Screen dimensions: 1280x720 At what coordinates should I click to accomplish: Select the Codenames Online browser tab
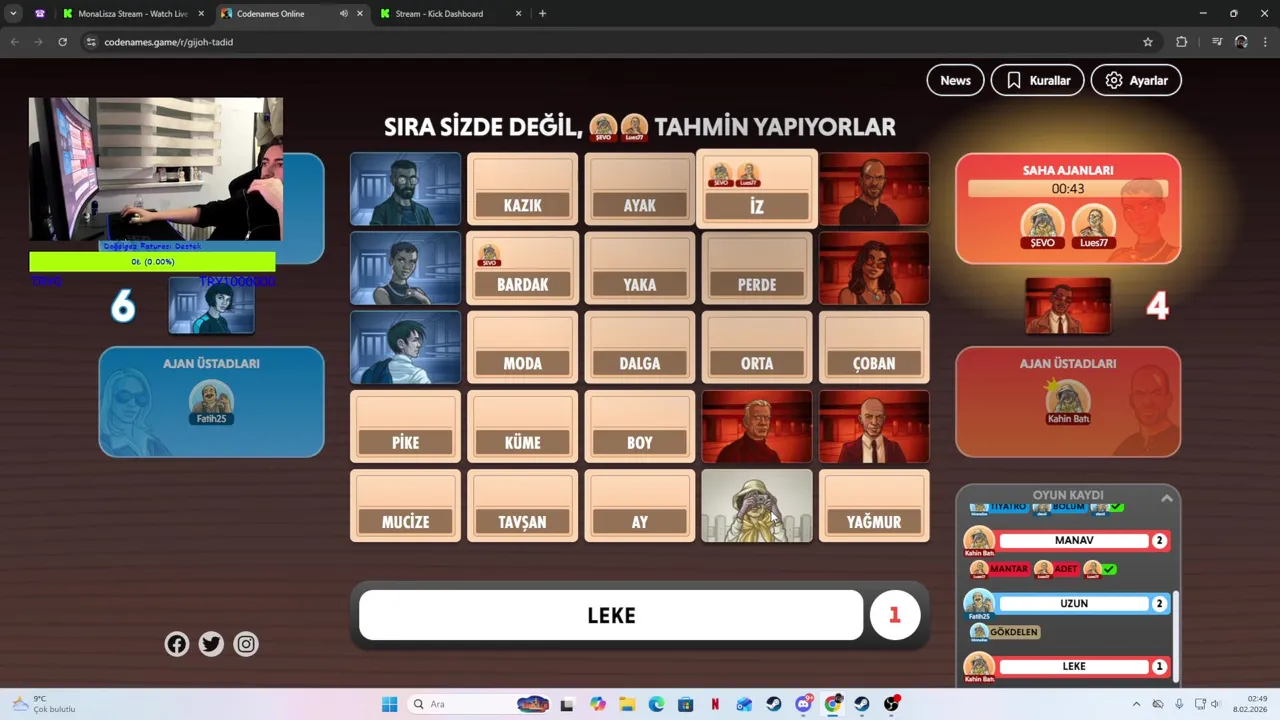(278, 14)
